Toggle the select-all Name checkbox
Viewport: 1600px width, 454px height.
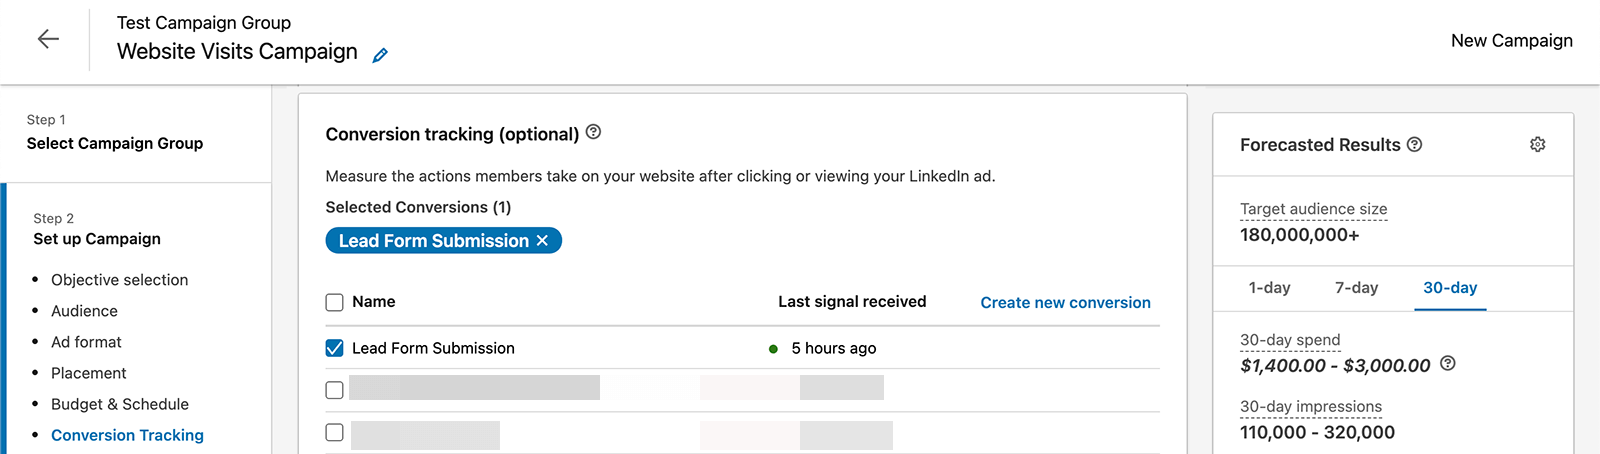point(335,302)
